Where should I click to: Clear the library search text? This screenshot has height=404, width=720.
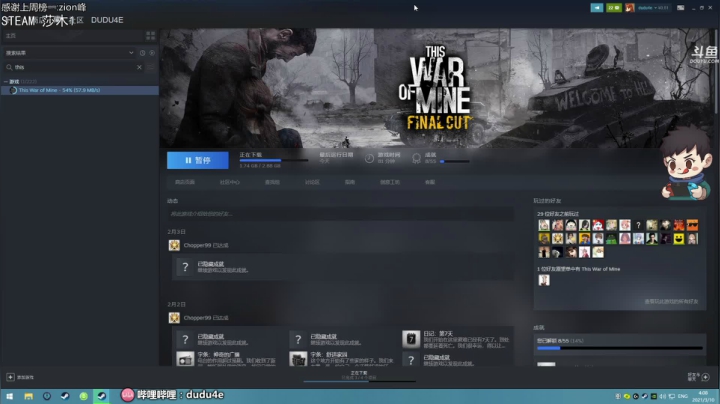[139, 67]
